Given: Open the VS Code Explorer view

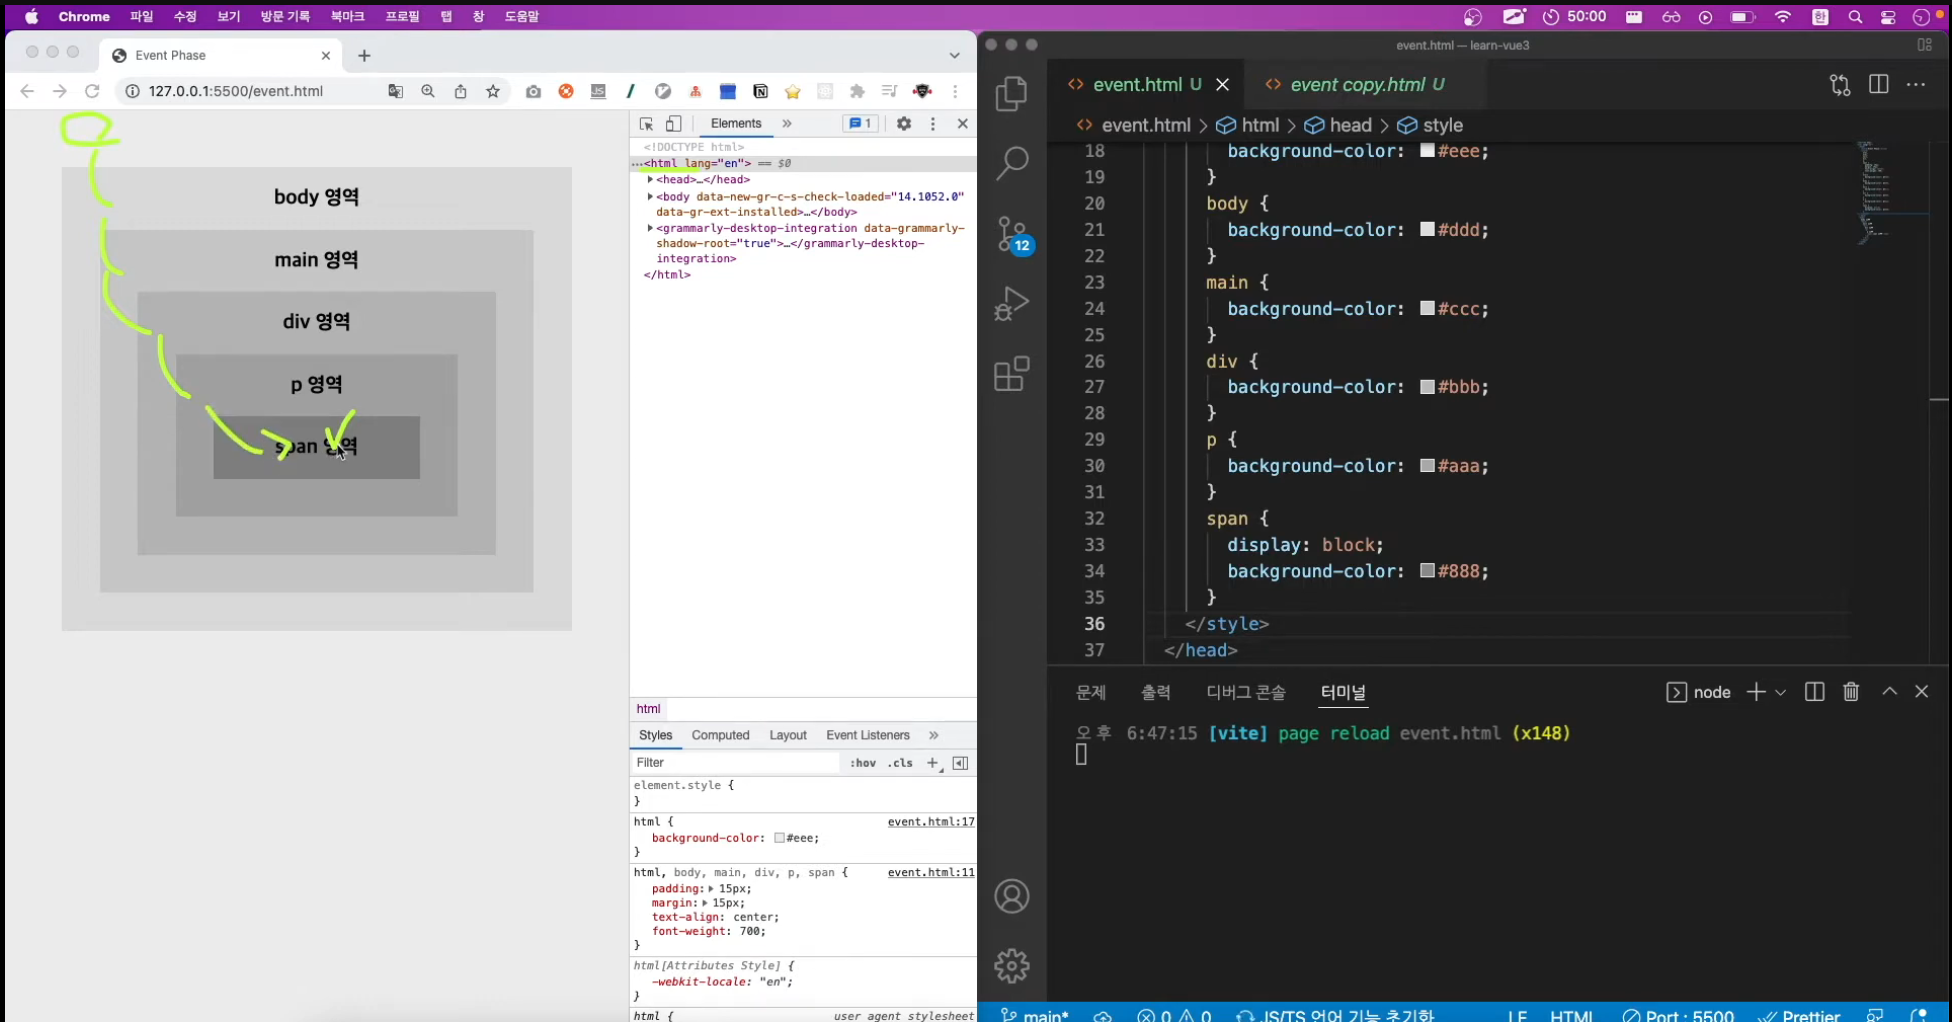Looking at the screenshot, I should coord(1012,93).
